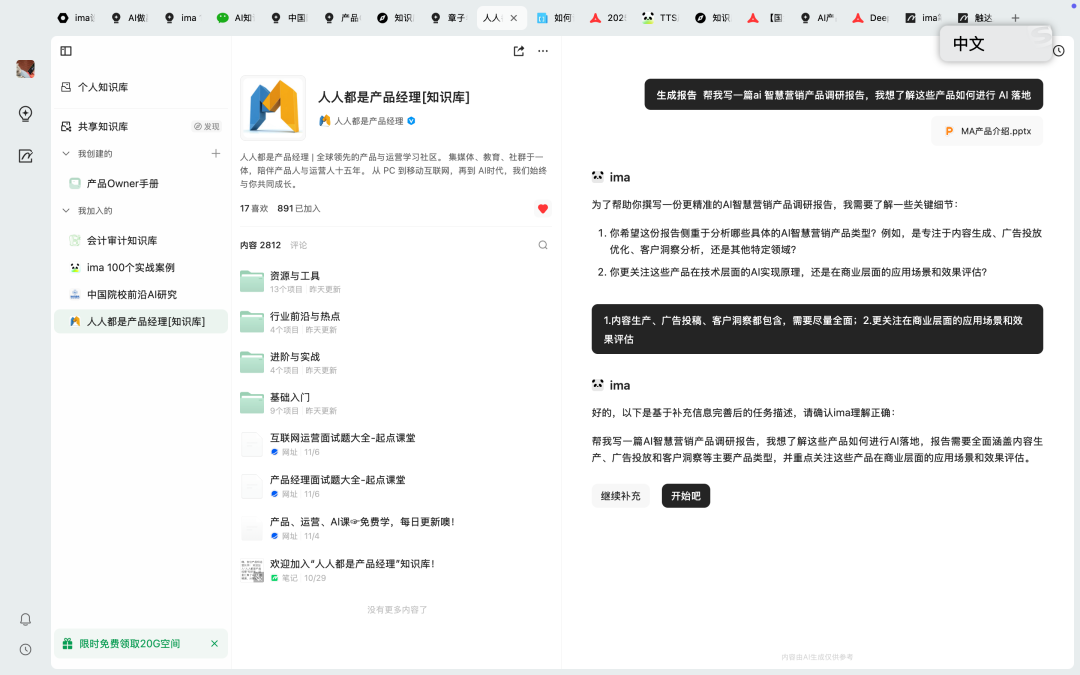Collapse the 我加入的 section

tap(66, 211)
